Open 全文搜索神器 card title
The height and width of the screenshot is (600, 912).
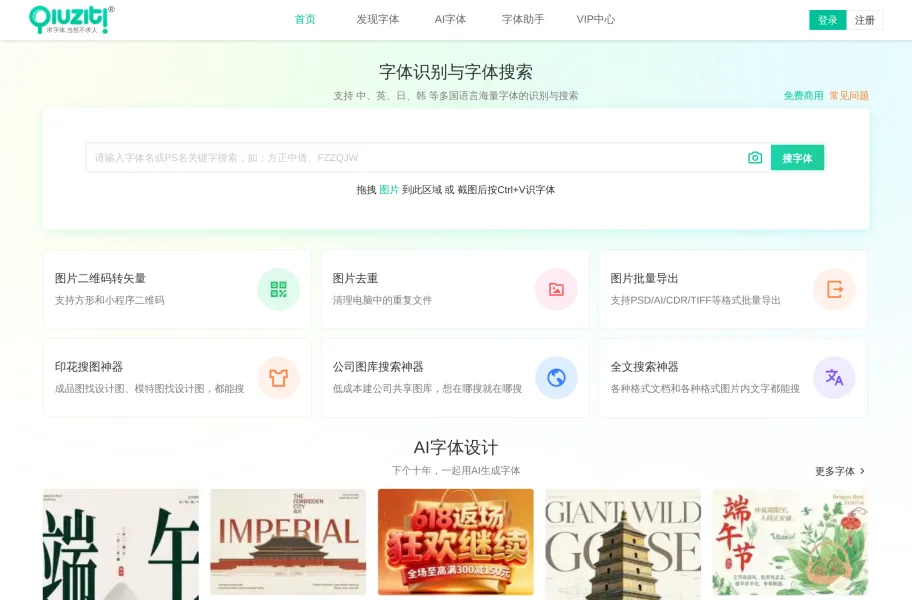point(644,367)
